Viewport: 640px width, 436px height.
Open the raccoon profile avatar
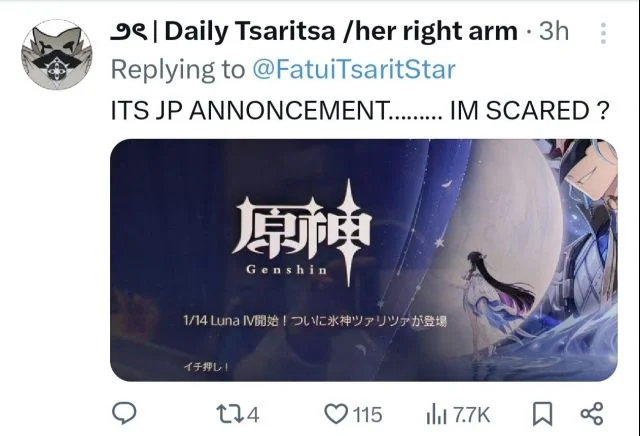57,54
